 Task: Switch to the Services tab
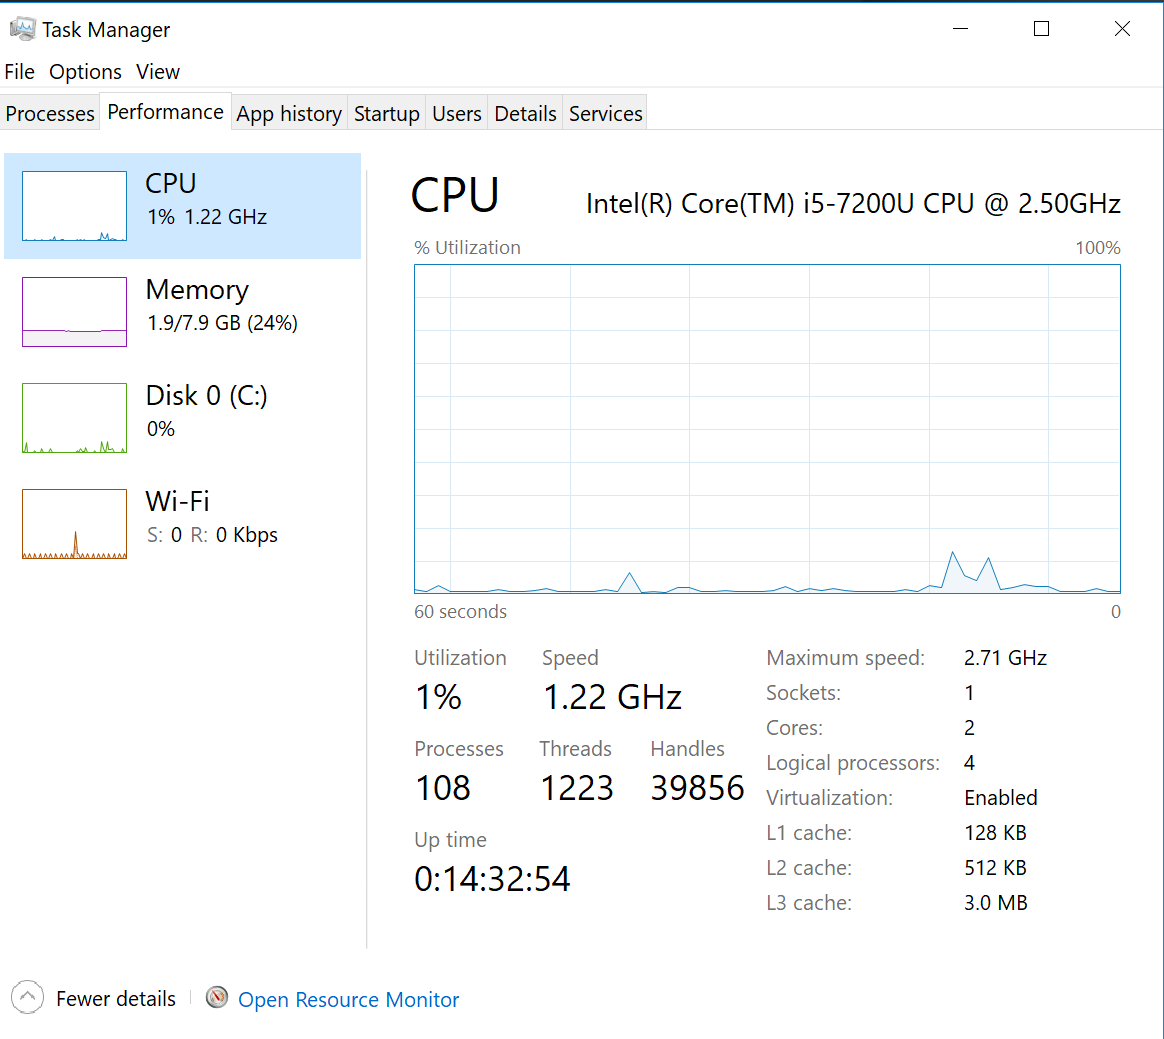[604, 113]
